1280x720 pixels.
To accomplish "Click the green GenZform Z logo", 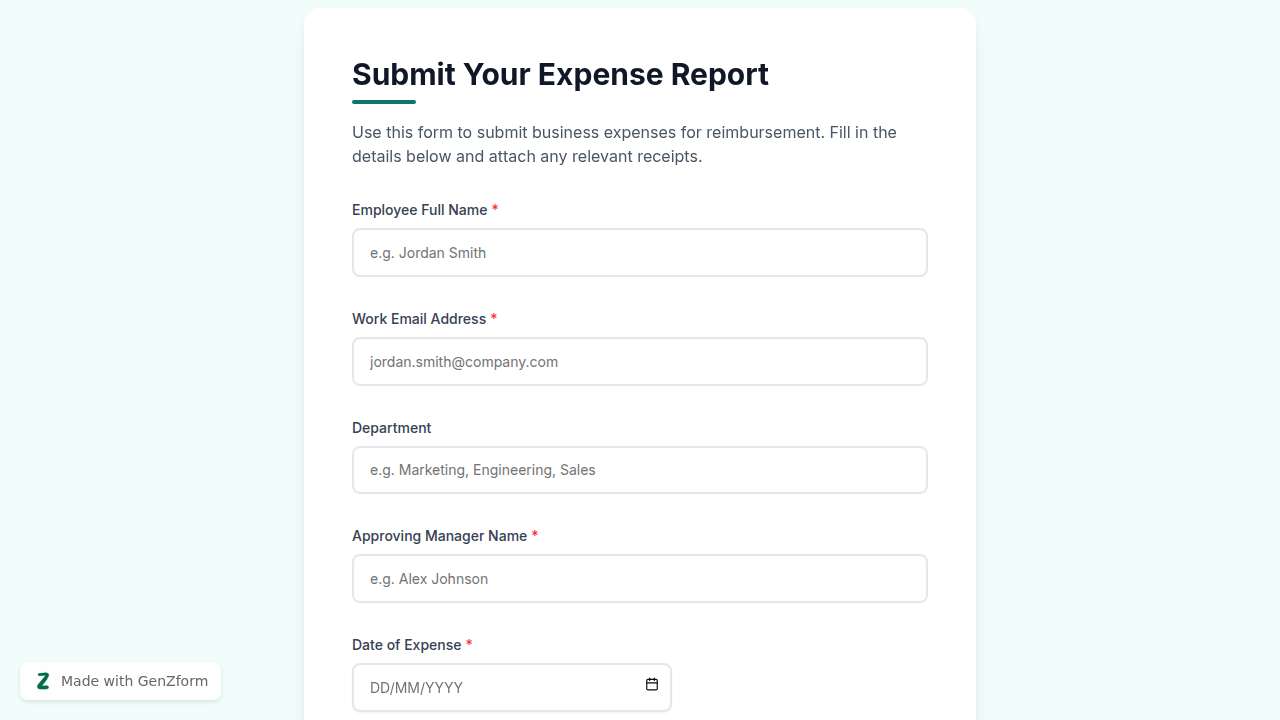I will 43,681.
